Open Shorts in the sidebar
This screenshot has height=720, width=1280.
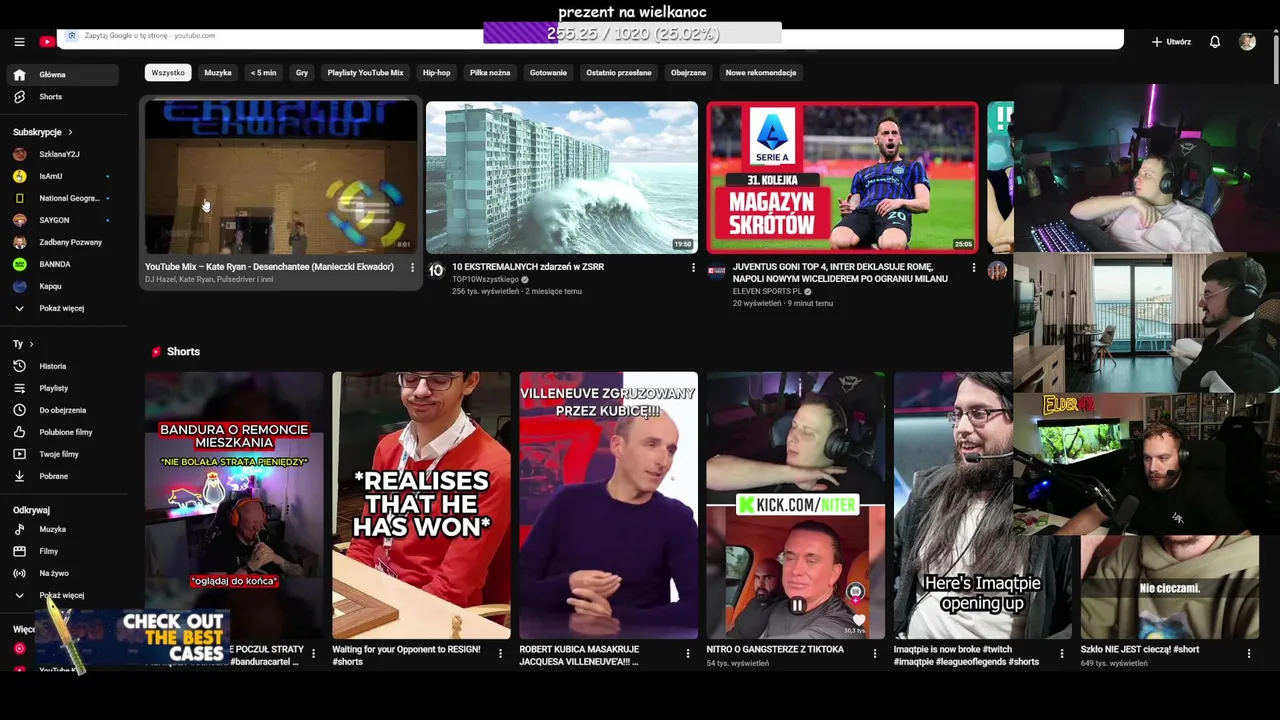(x=50, y=97)
